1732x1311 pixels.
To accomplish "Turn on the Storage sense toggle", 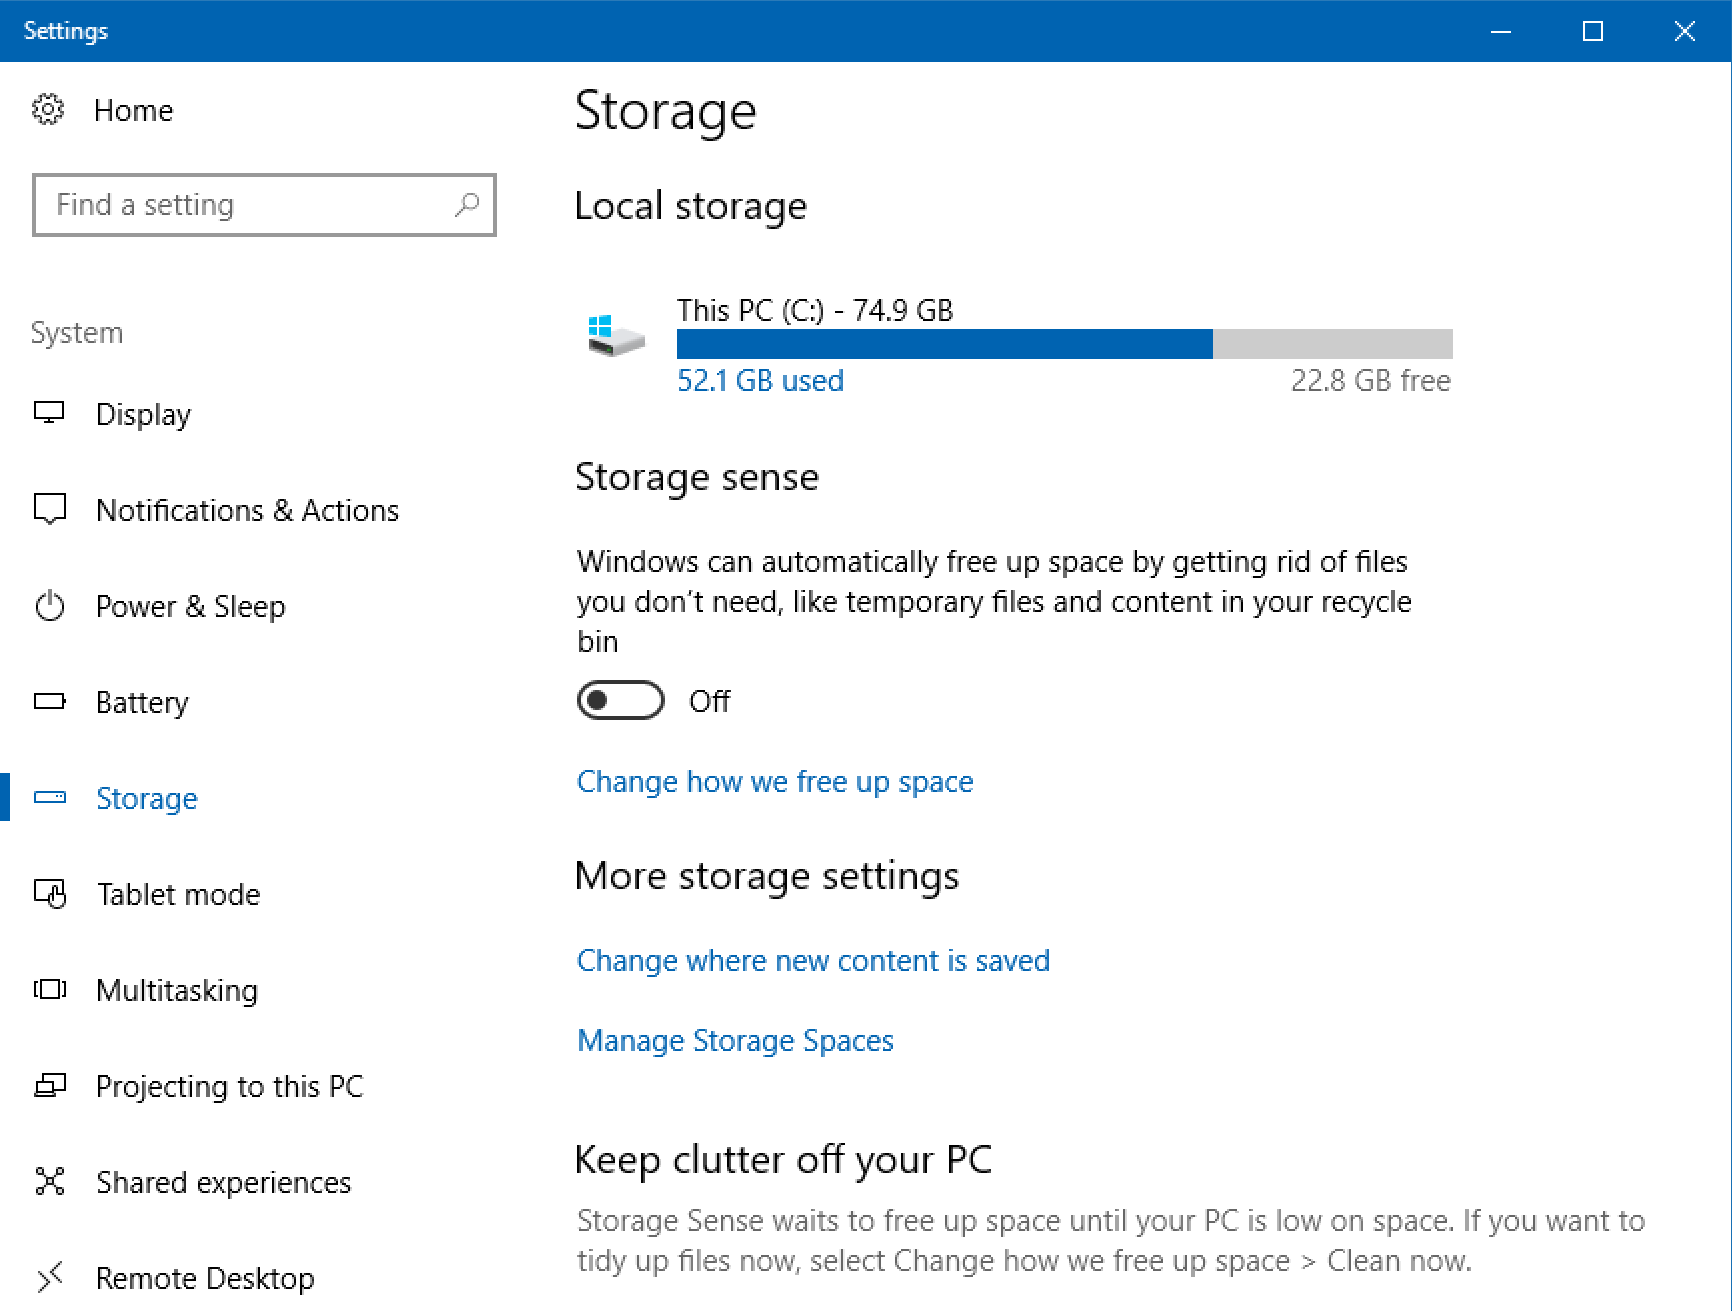I will tap(620, 700).
